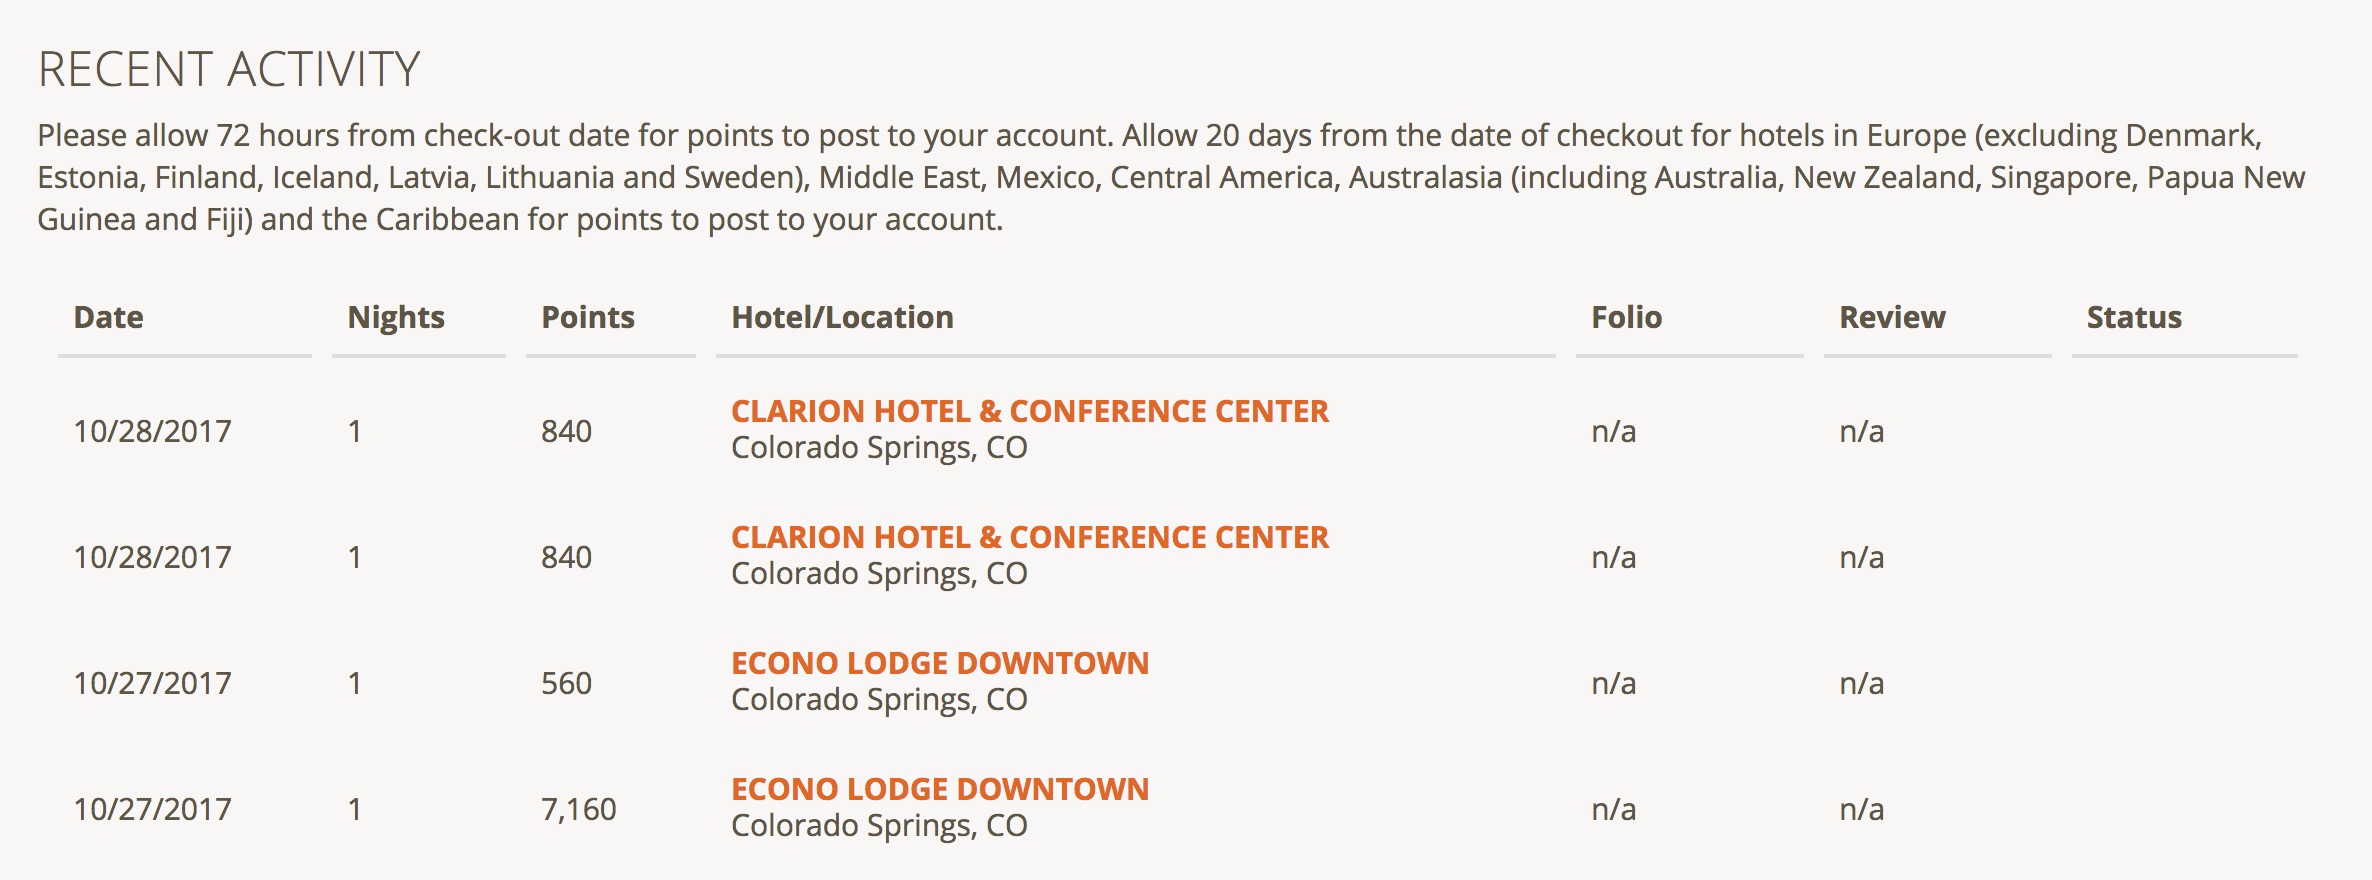The image size is (2372, 880).
Task: Click the Review column header
Action: [1892, 317]
